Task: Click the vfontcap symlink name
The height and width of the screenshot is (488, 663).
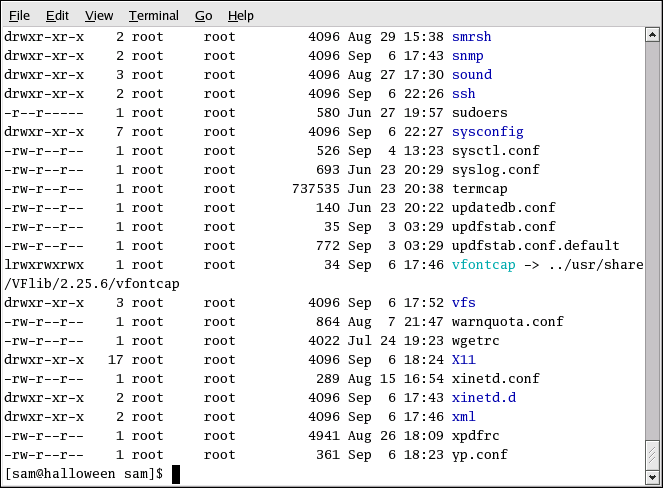Action: pyautogui.click(x=487, y=265)
